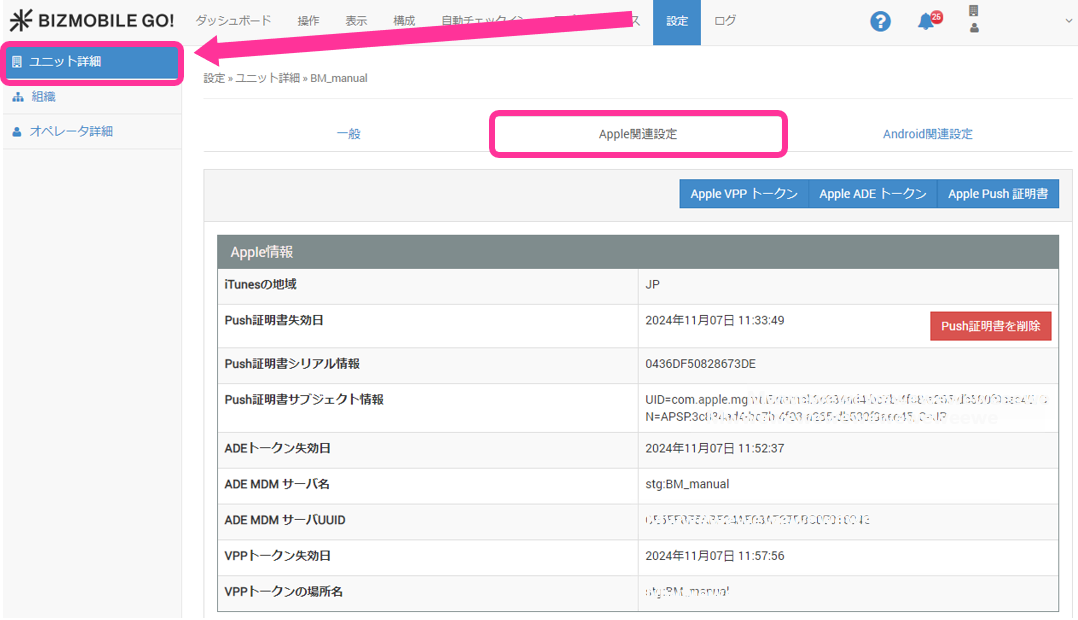The height and width of the screenshot is (620, 1078).
Task: Switch to the Android関連設定 tab
Action: pos(927,134)
